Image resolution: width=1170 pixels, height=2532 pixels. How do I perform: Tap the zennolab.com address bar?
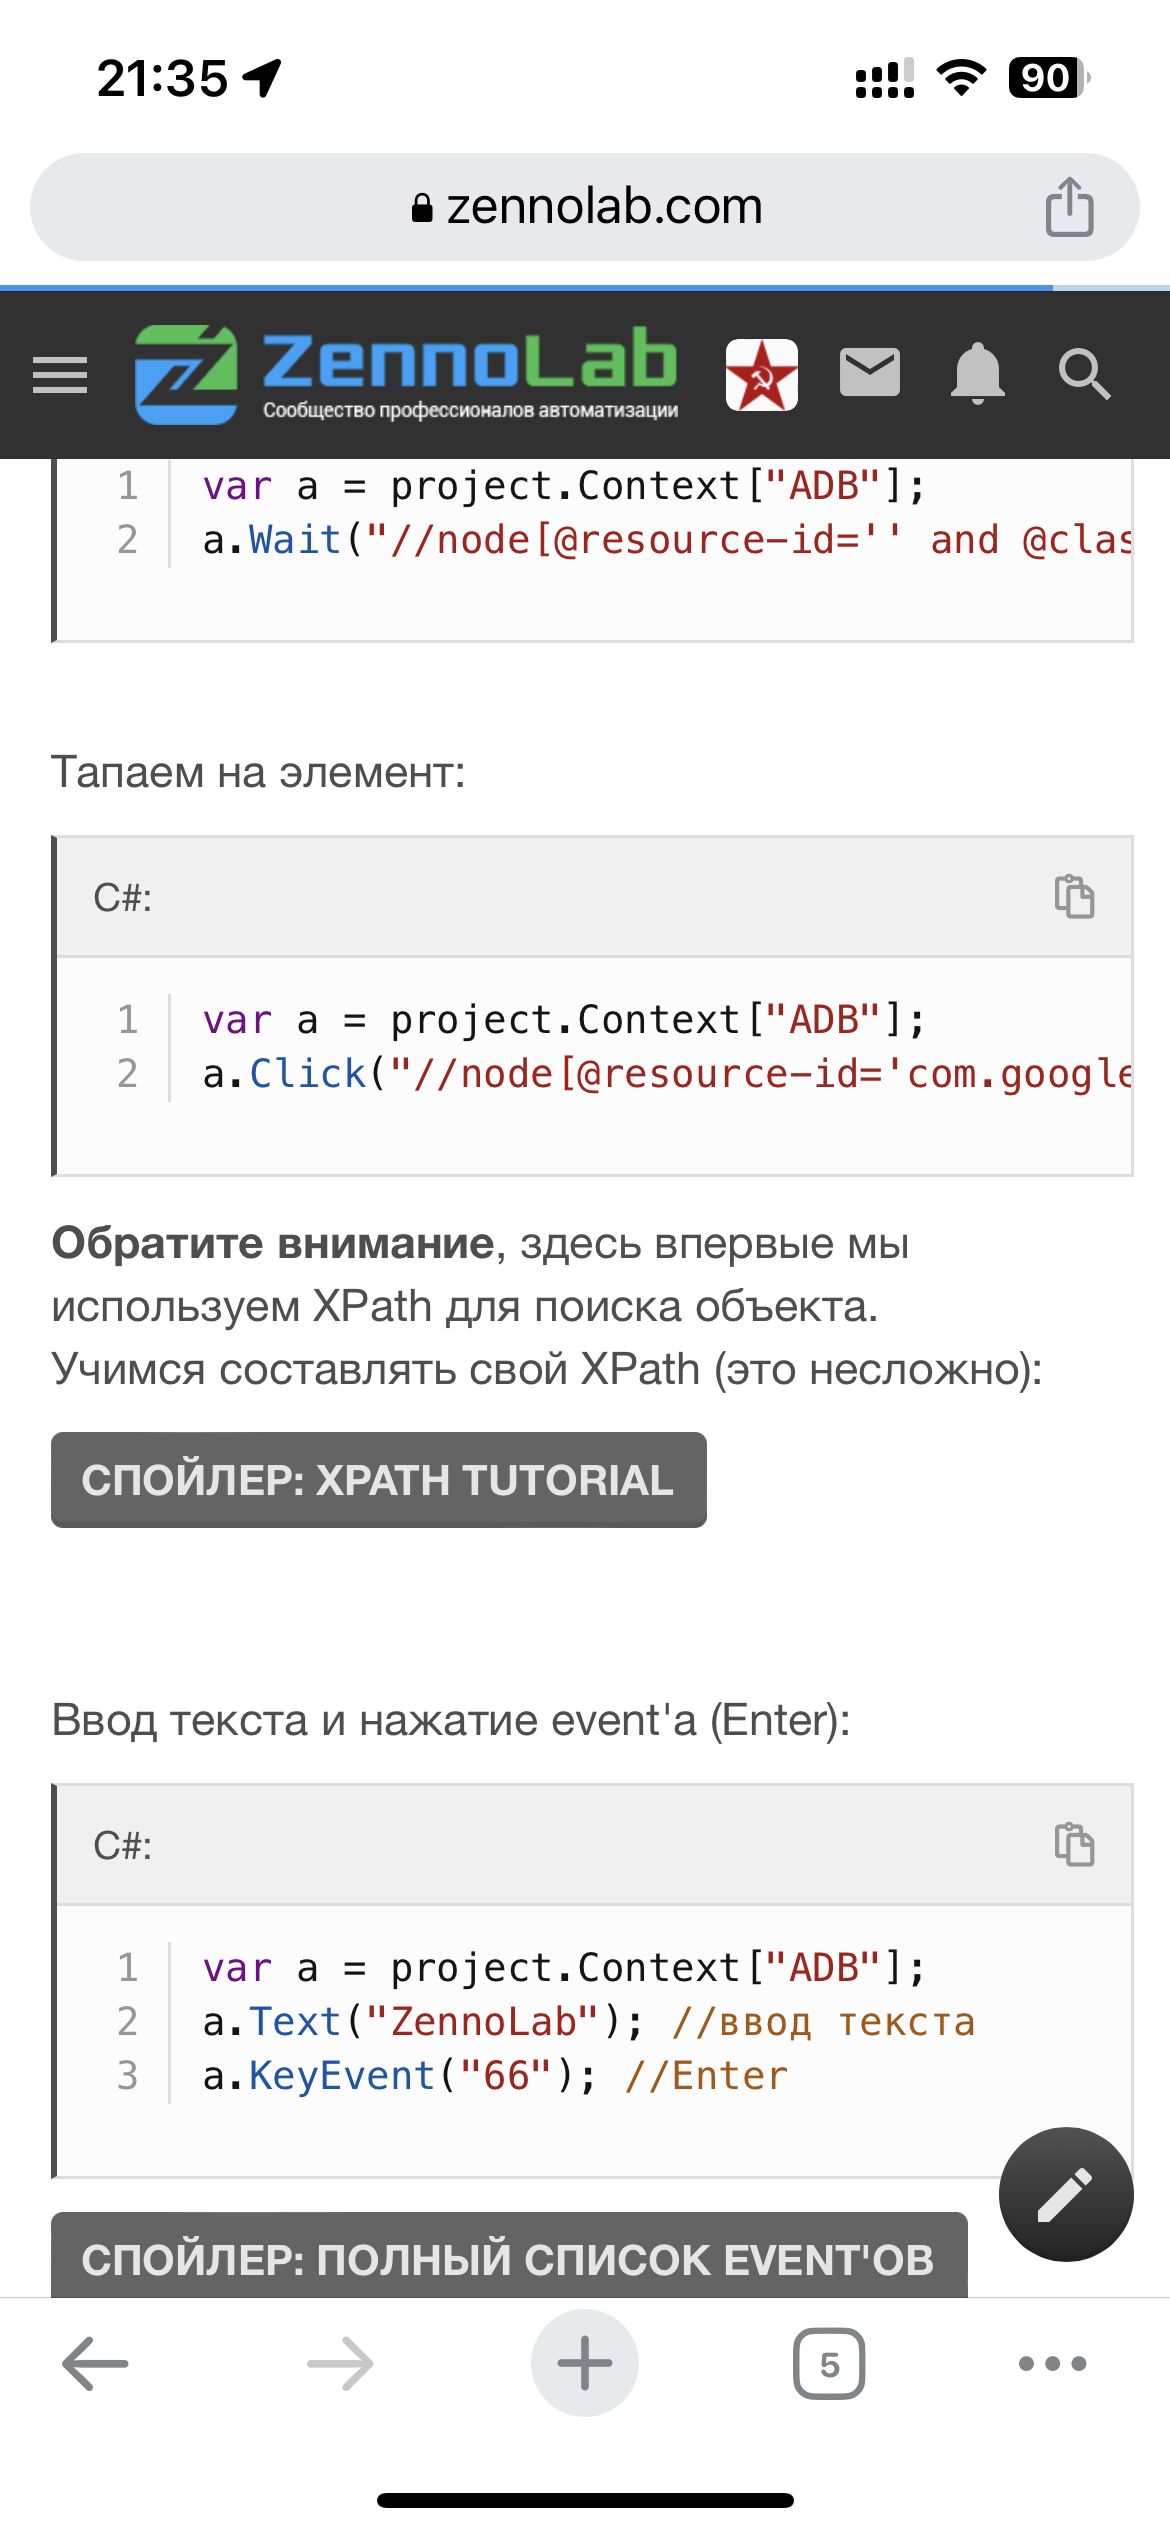click(585, 207)
